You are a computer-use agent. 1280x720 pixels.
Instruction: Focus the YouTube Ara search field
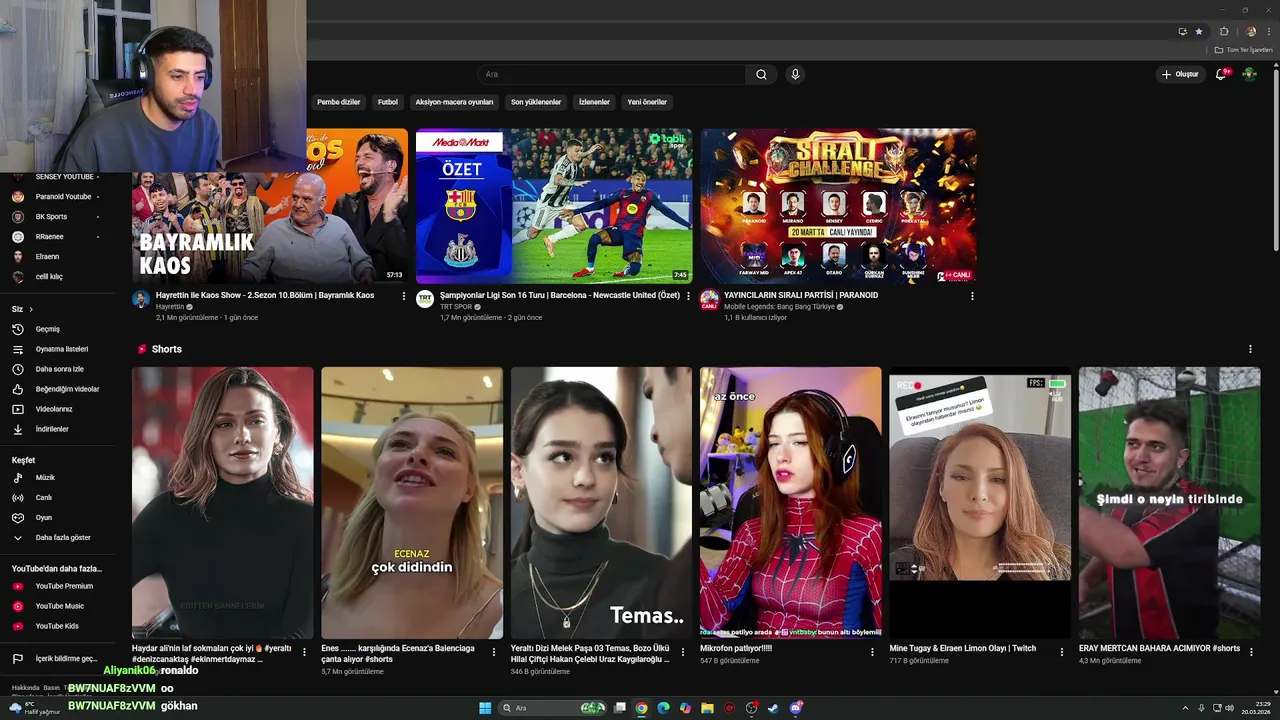point(612,74)
